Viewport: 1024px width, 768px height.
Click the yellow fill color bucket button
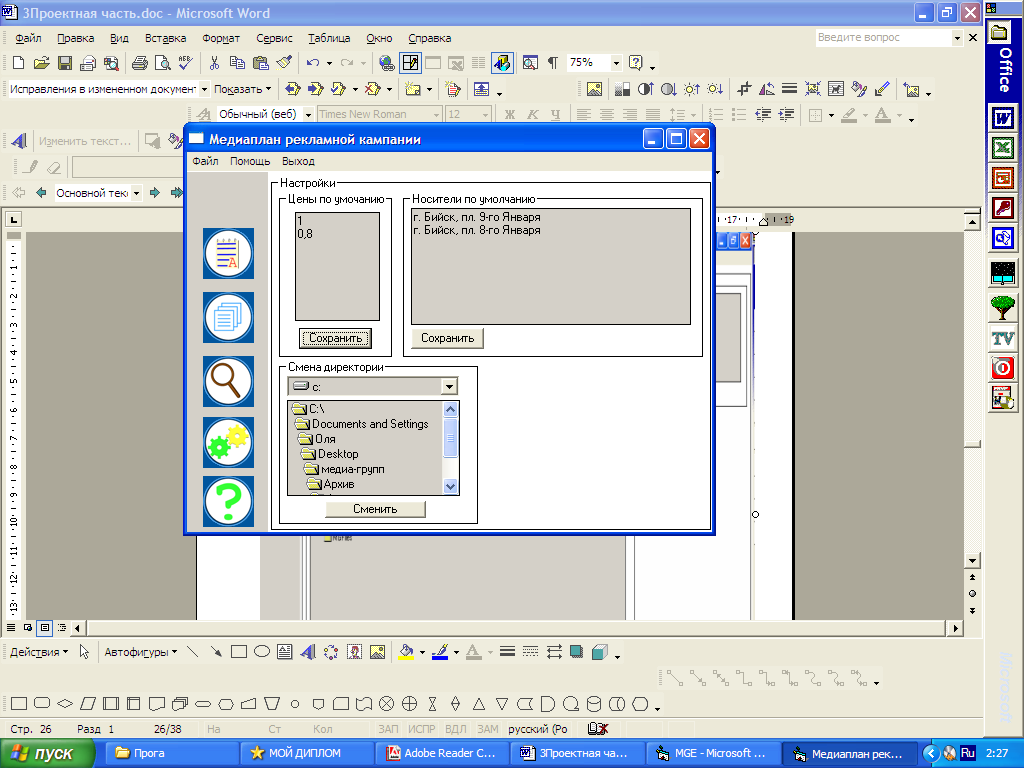coord(406,652)
